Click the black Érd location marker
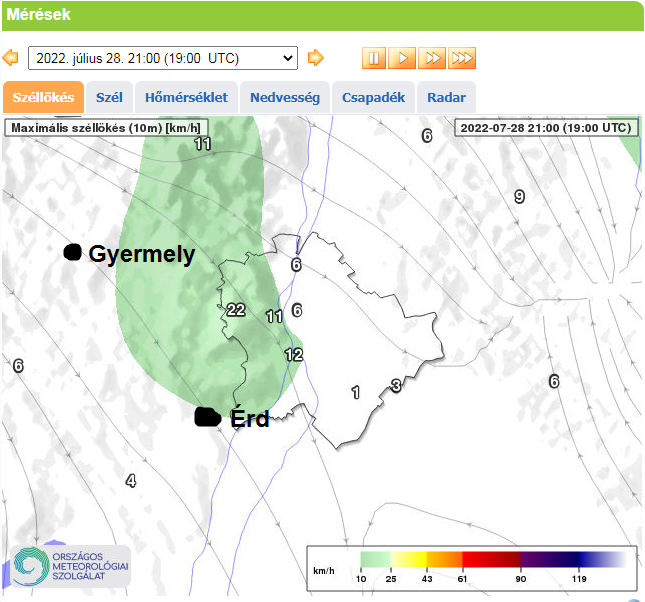The width and height of the screenshot is (645, 602). [207, 417]
